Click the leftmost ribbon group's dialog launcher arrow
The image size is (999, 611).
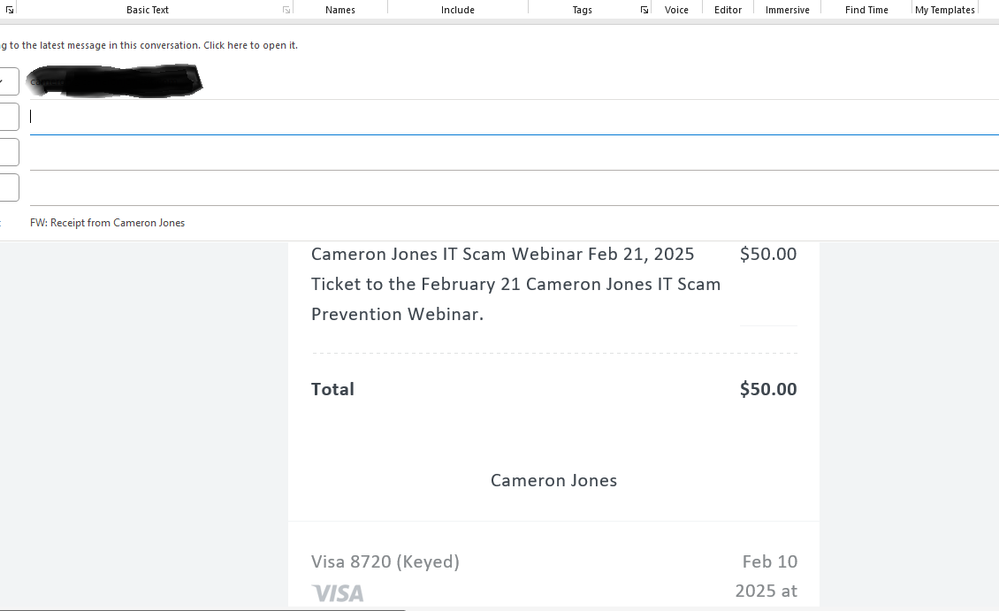tap(10, 10)
